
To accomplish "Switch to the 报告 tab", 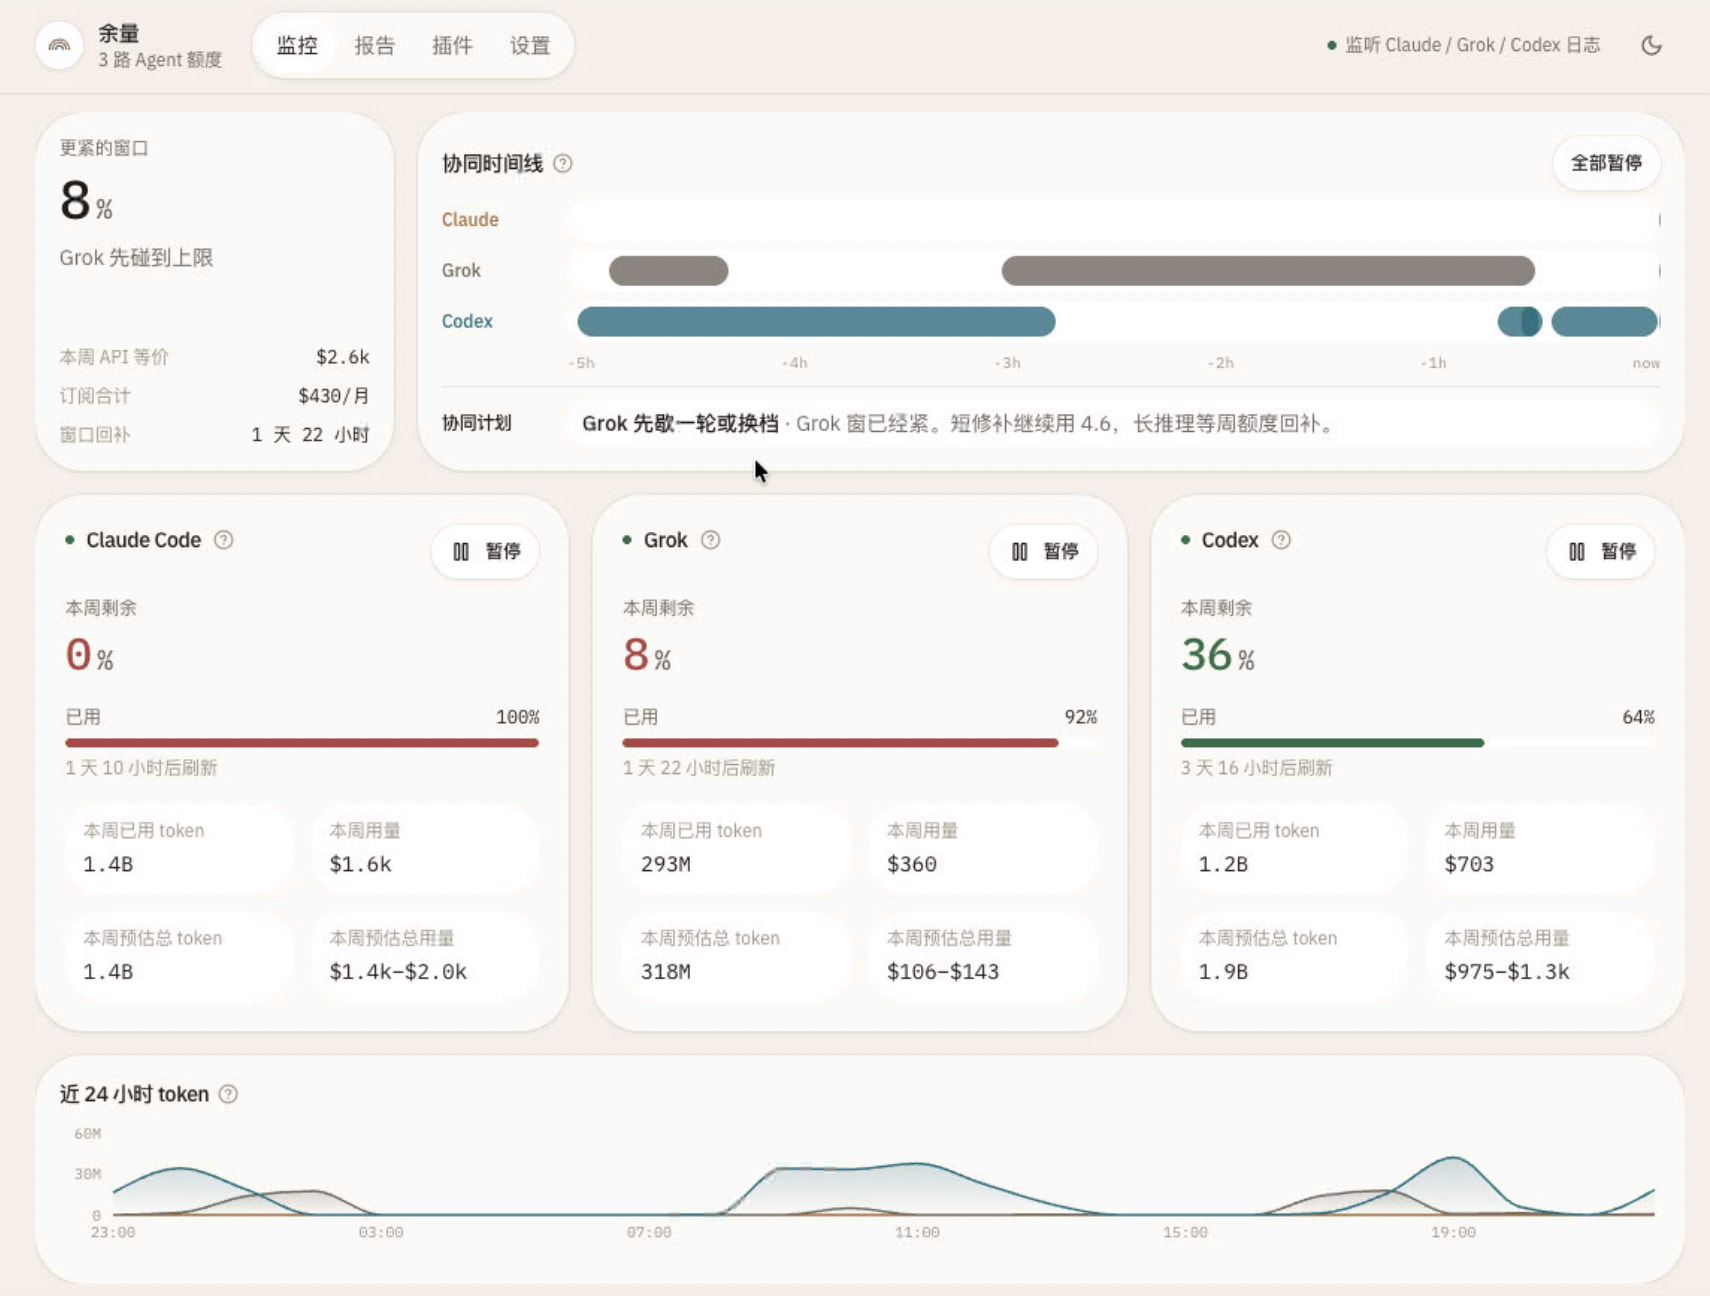I will (x=375, y=45).
